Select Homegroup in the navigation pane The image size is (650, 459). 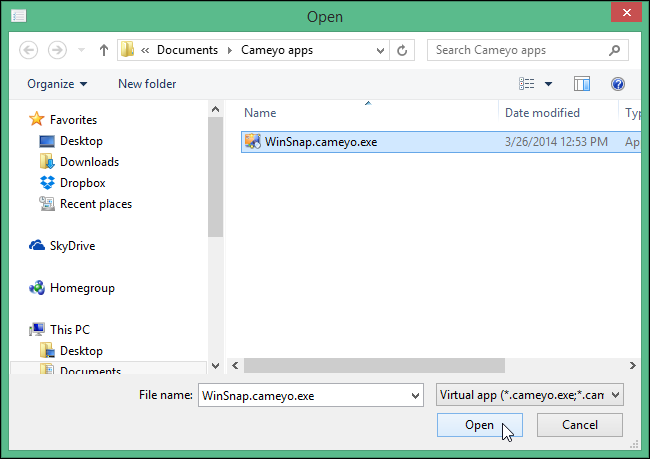point(82,288)
